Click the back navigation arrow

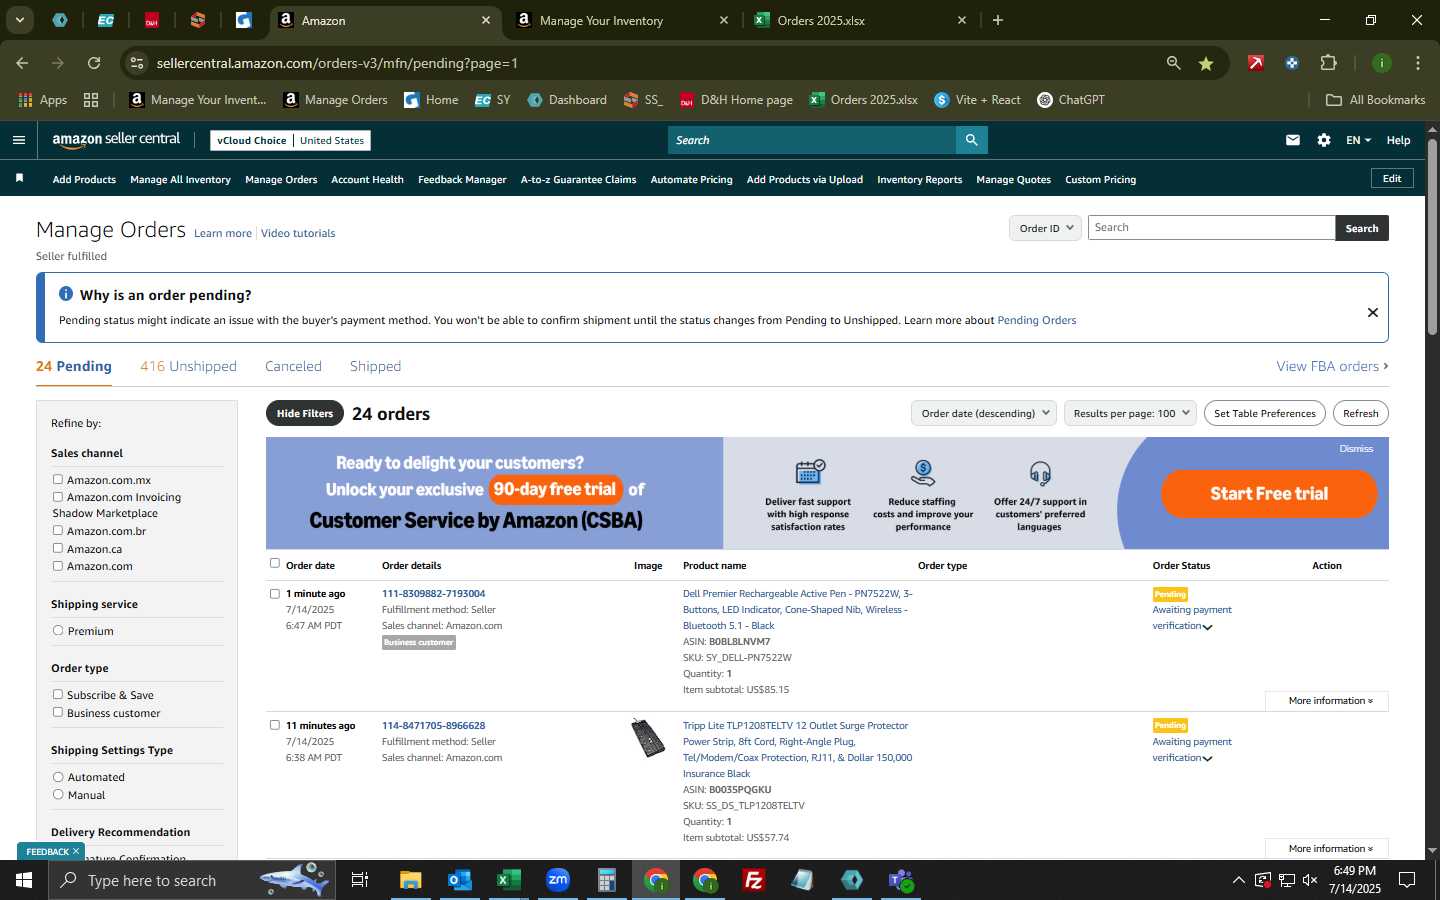tap(22, 63)
